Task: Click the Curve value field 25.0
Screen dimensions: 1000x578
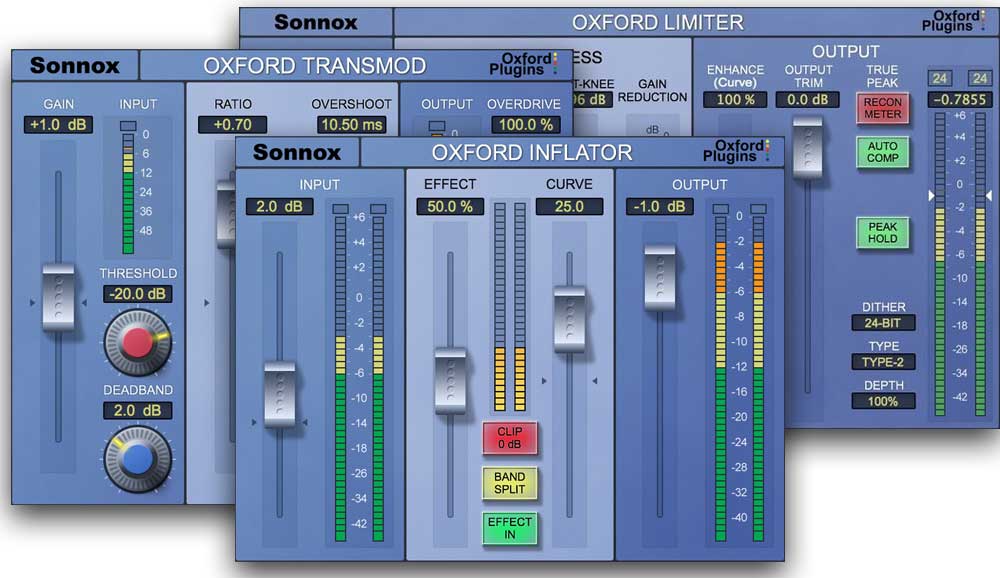Action: click(570, 207)
